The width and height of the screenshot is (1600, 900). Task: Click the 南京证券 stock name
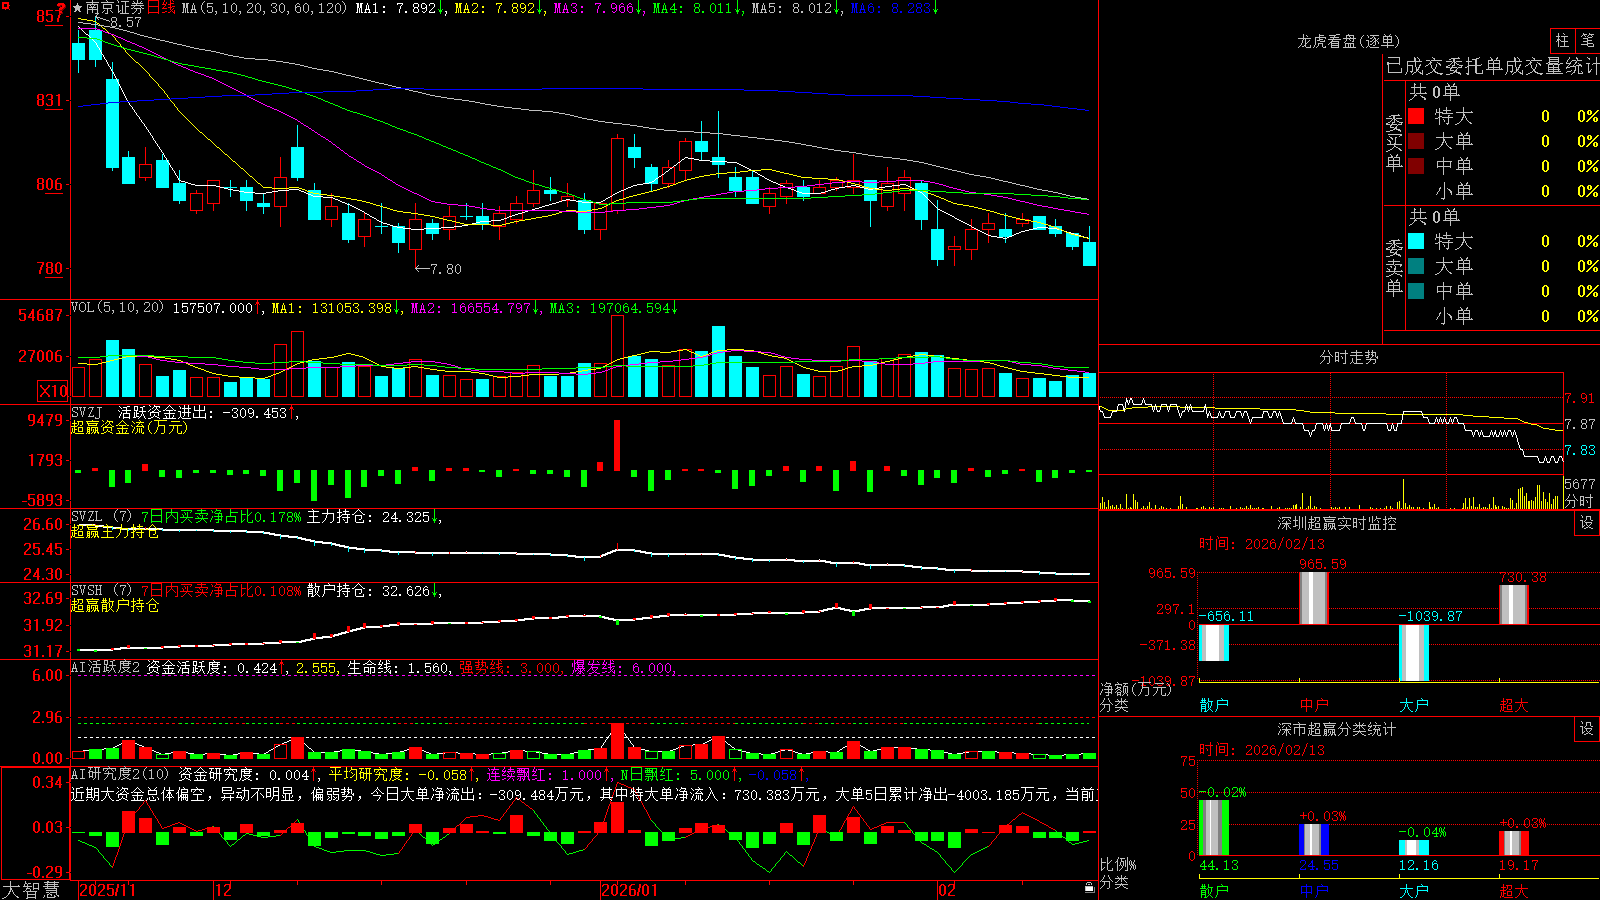tap(115, 8)
